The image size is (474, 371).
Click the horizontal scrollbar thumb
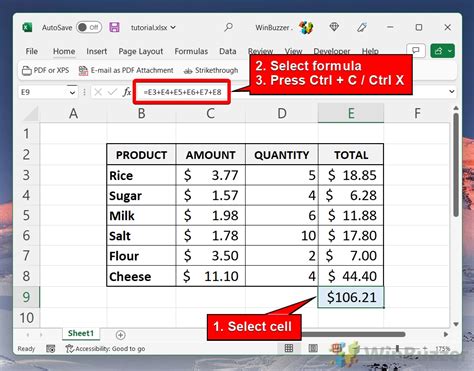(353, 334)
